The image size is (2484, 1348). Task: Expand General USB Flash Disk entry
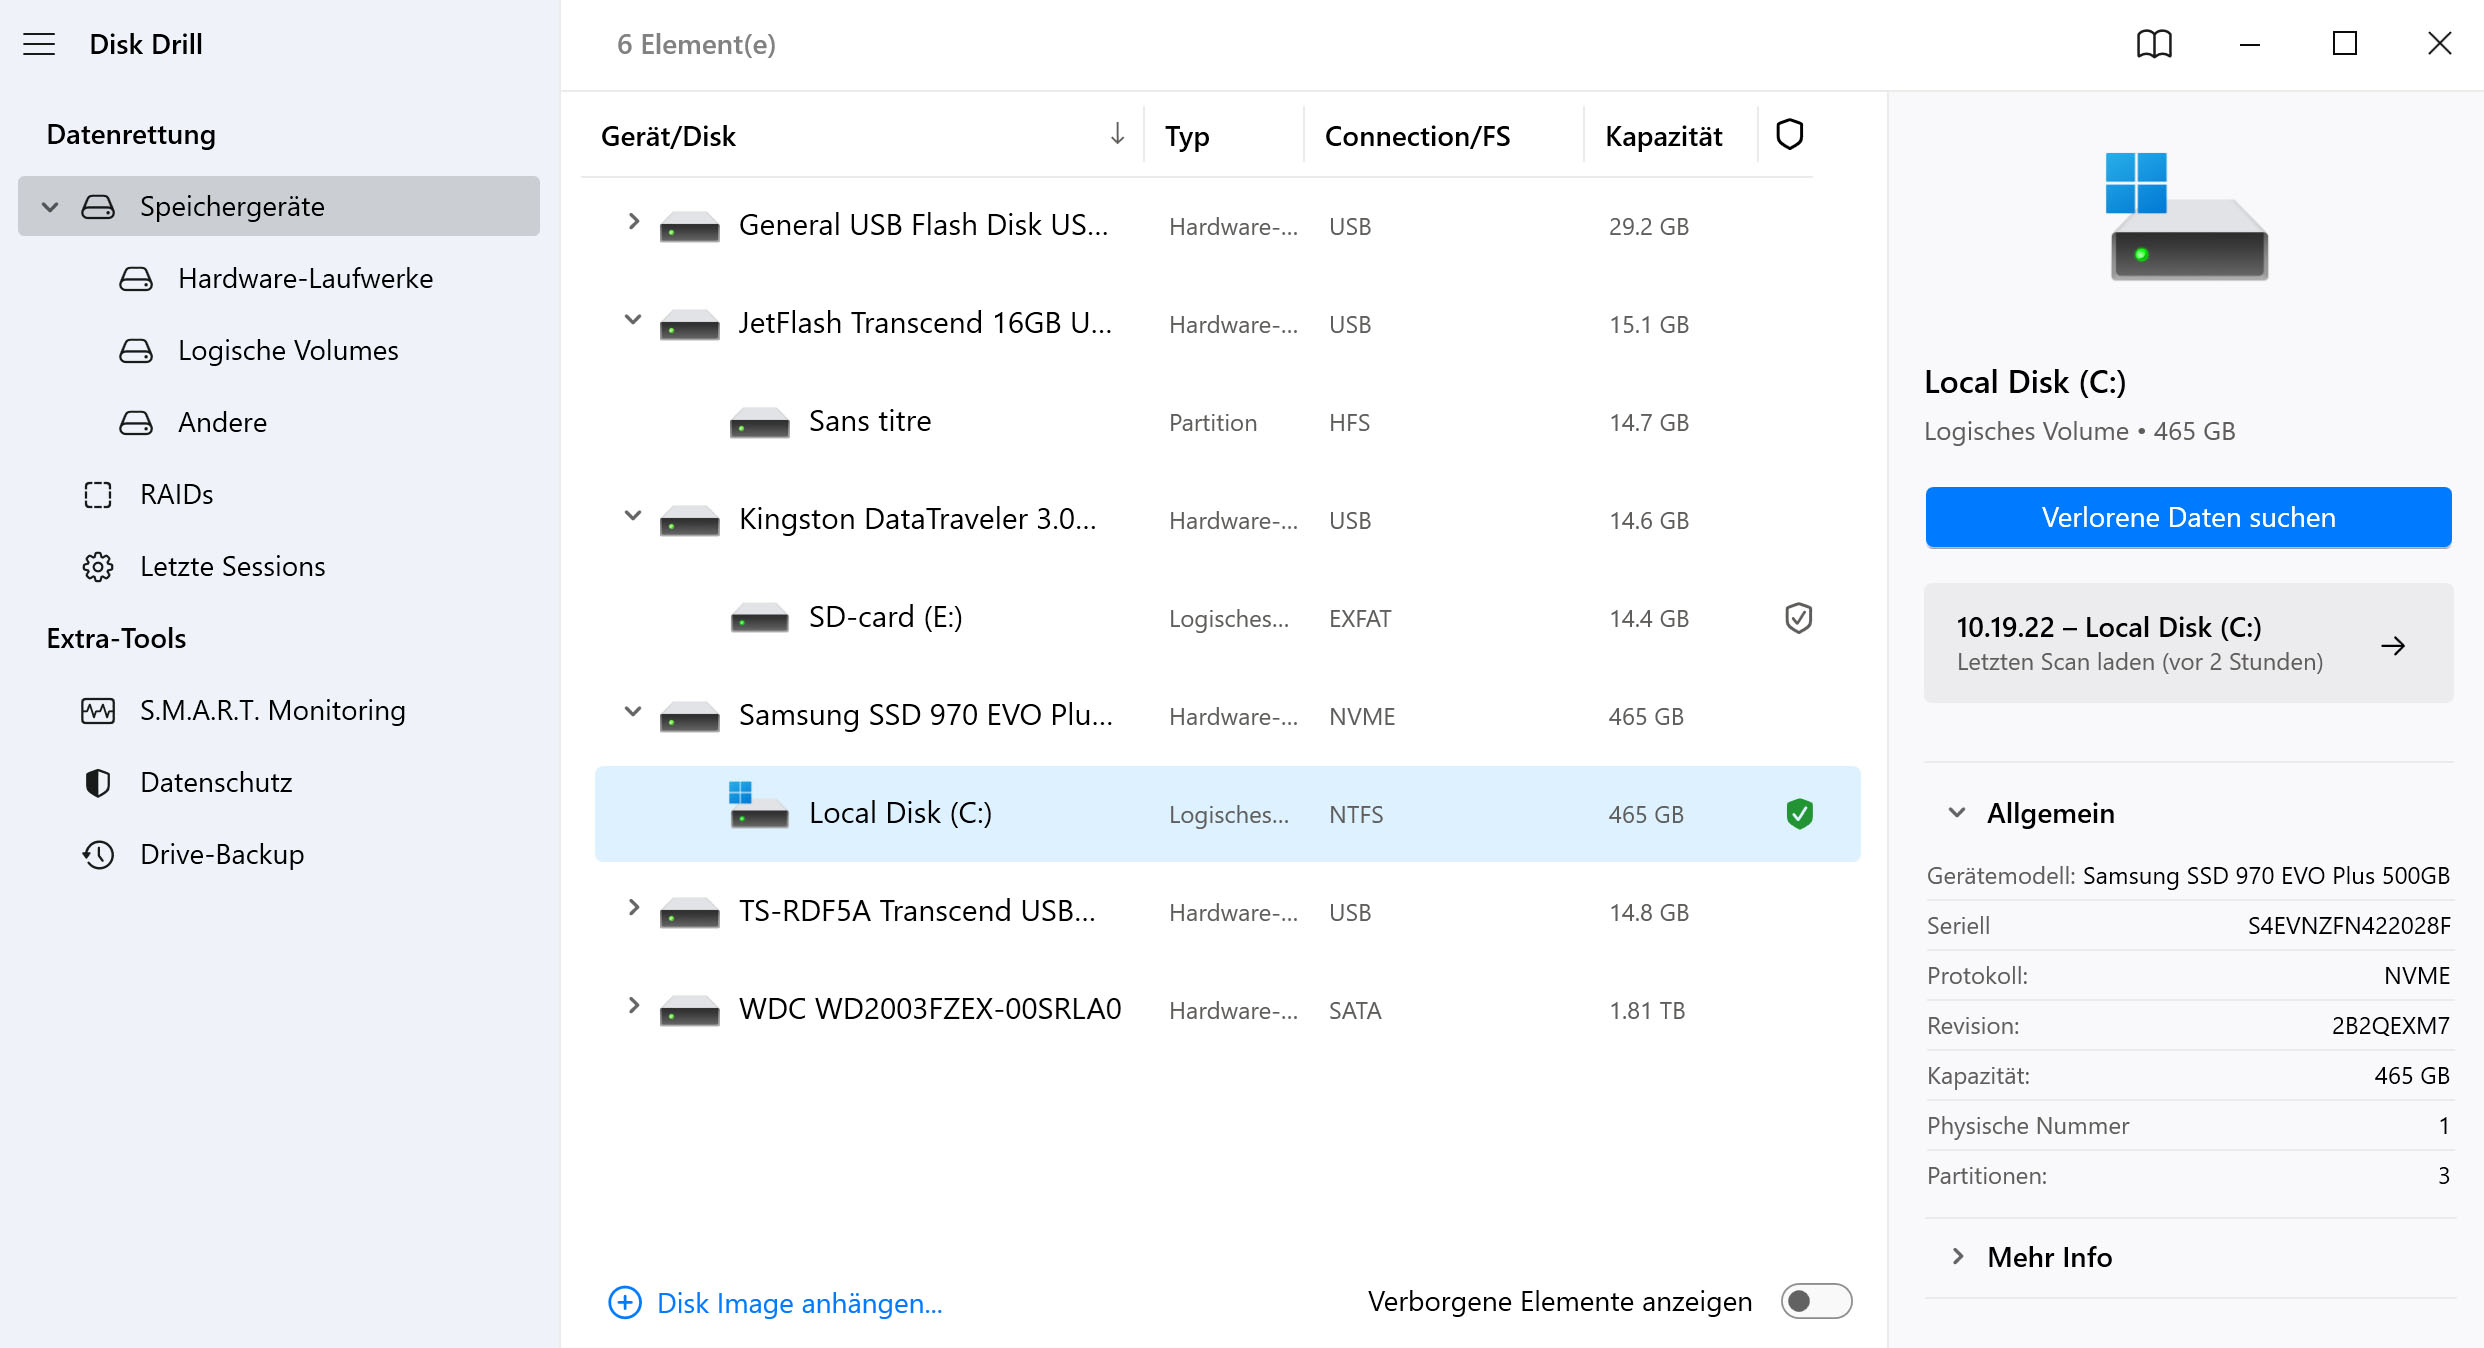pos(632,221)
